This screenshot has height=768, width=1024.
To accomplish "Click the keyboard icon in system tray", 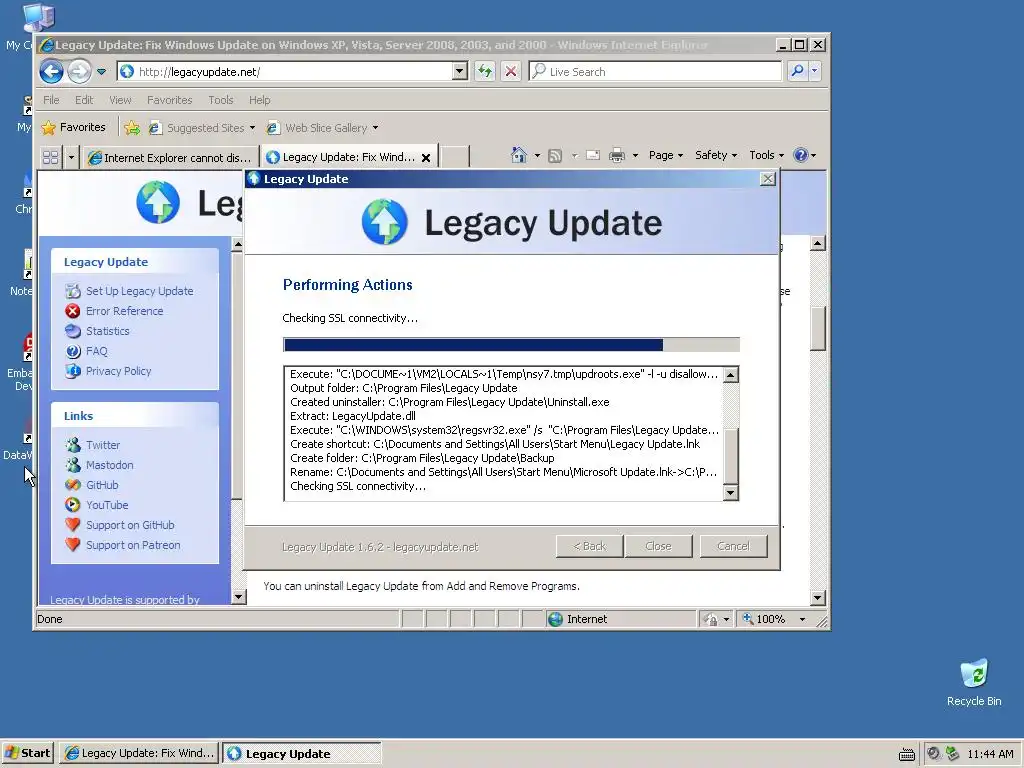I will click(906, 754).
